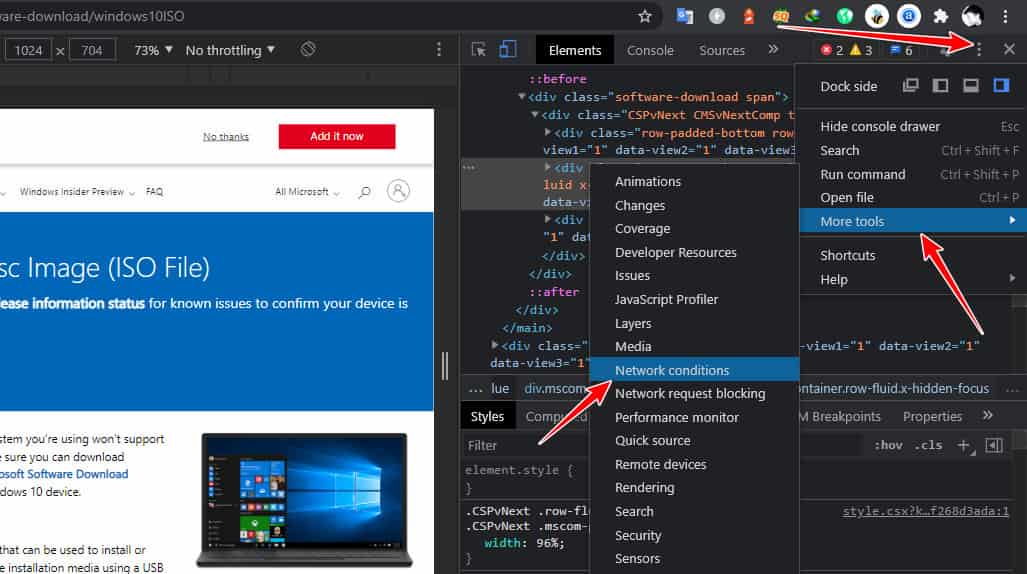
Task: Select the Styles tab
Action: [487, 417]
